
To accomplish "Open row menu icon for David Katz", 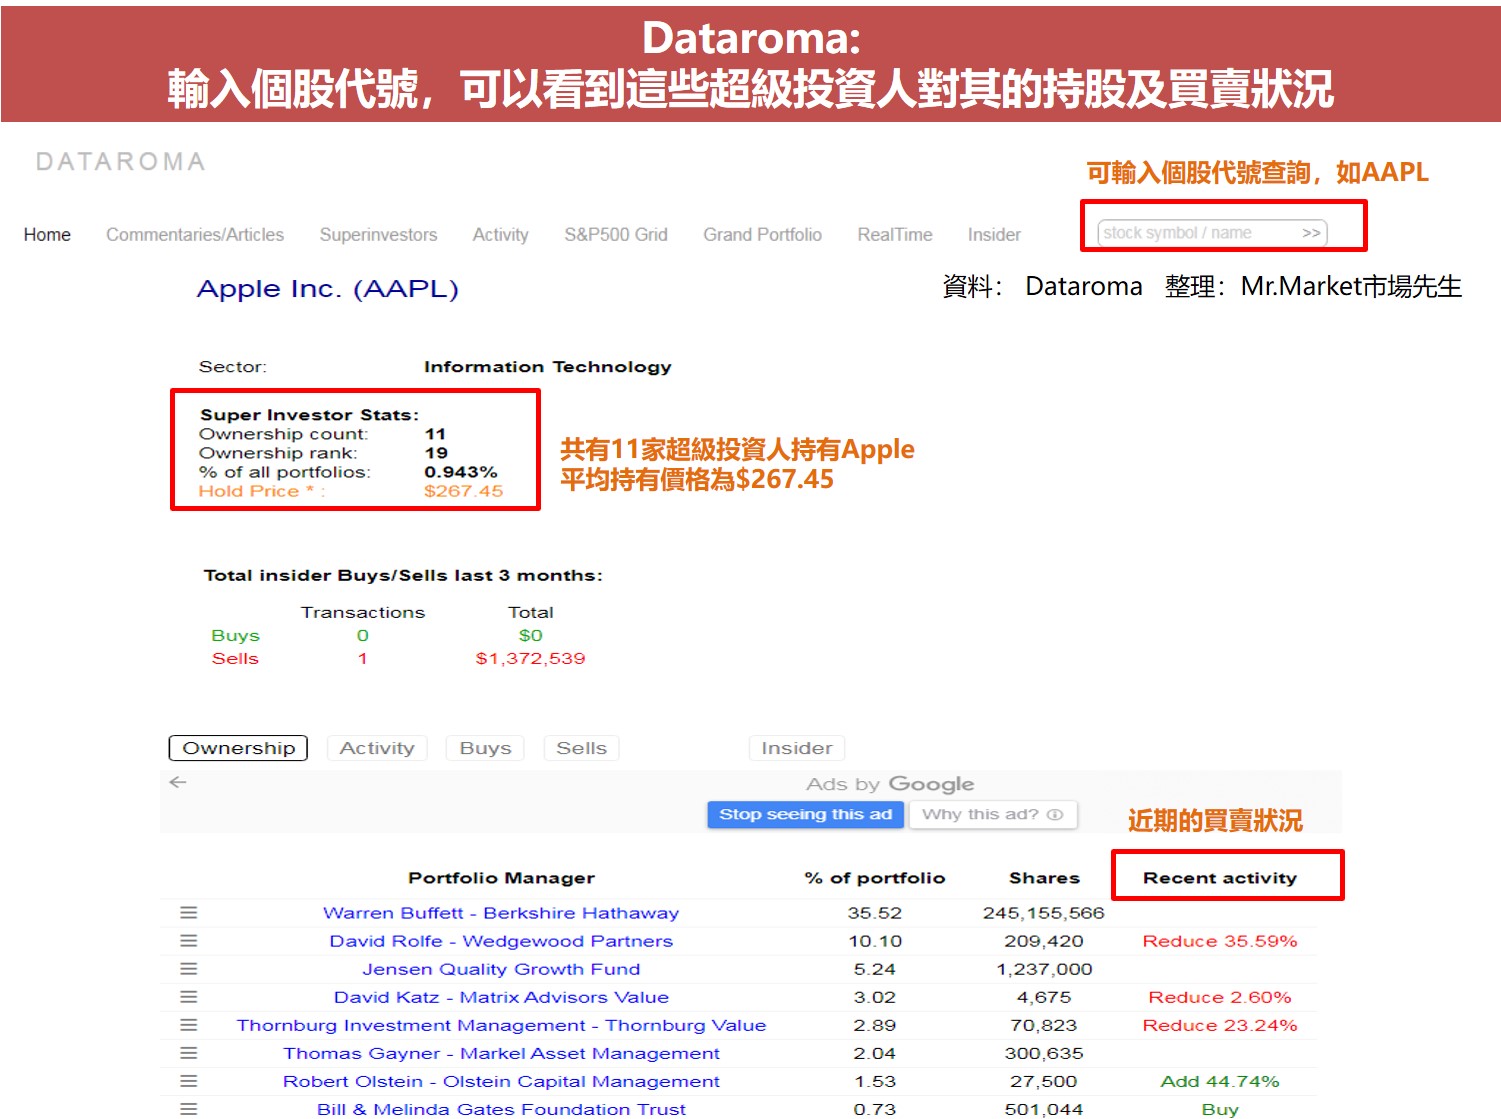I will click(188, 997).
